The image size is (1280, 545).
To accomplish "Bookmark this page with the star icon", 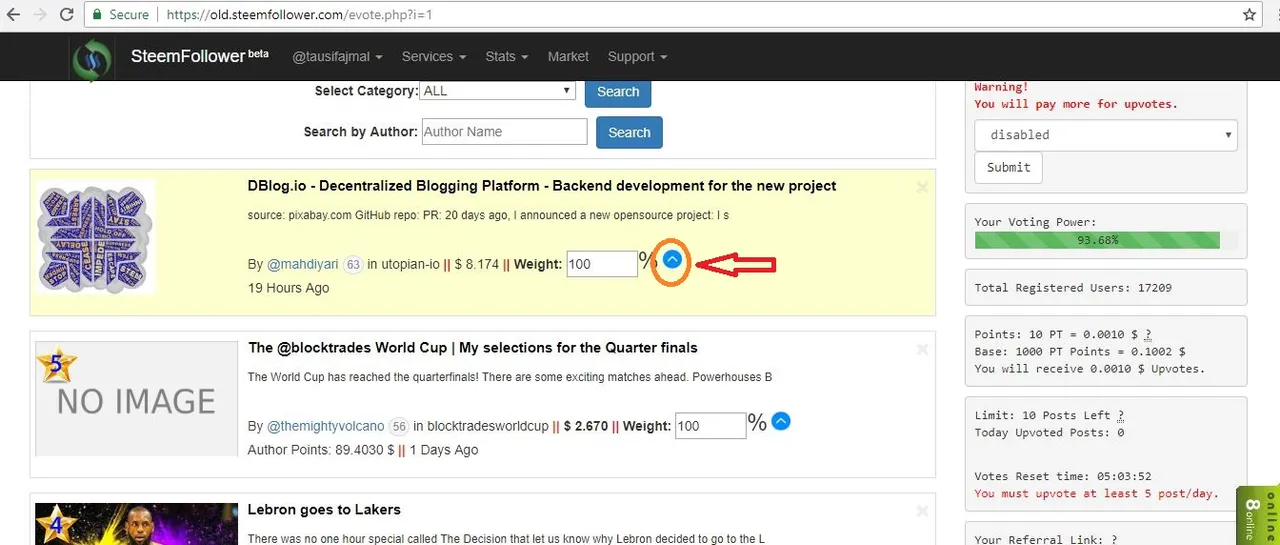I will point(1250,15).
